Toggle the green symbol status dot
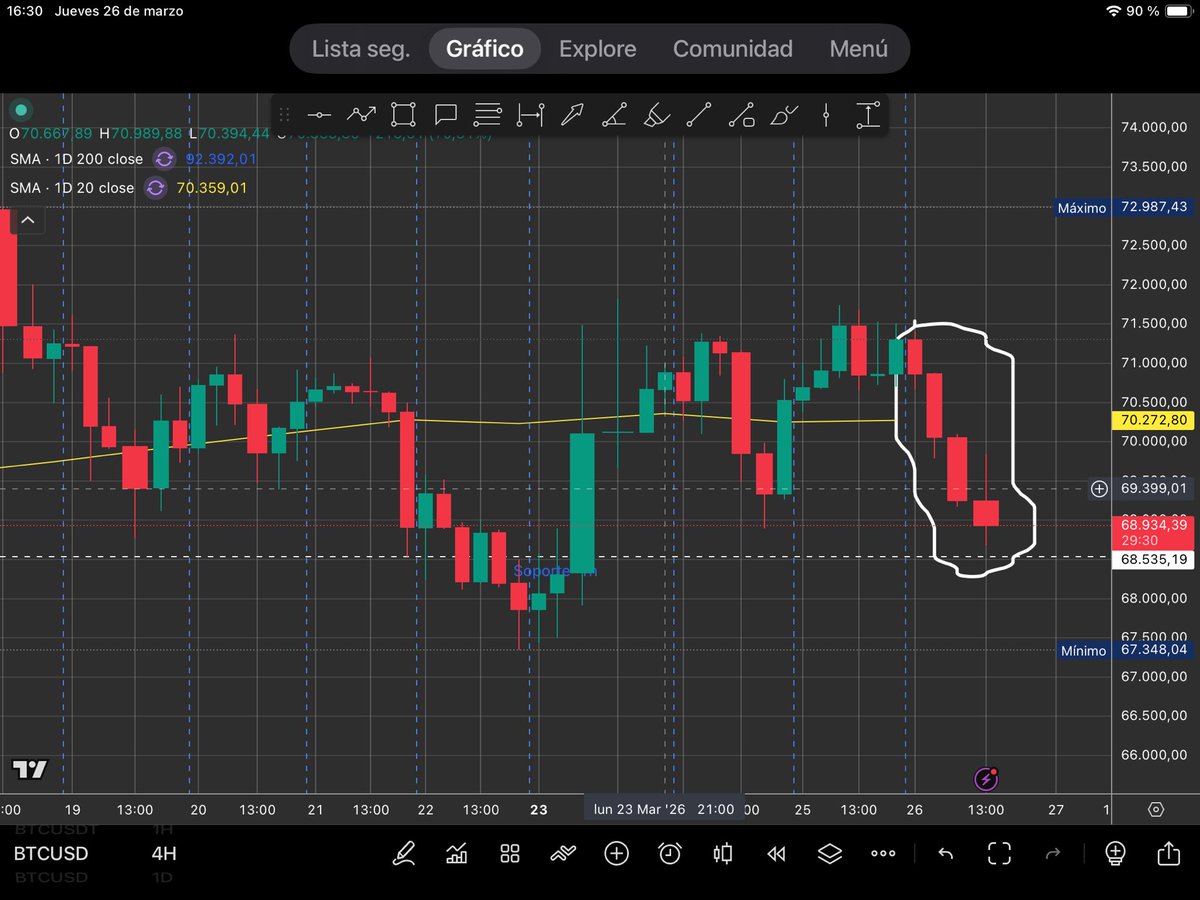Screen dimensions: 1200x900 click(21, 110)
